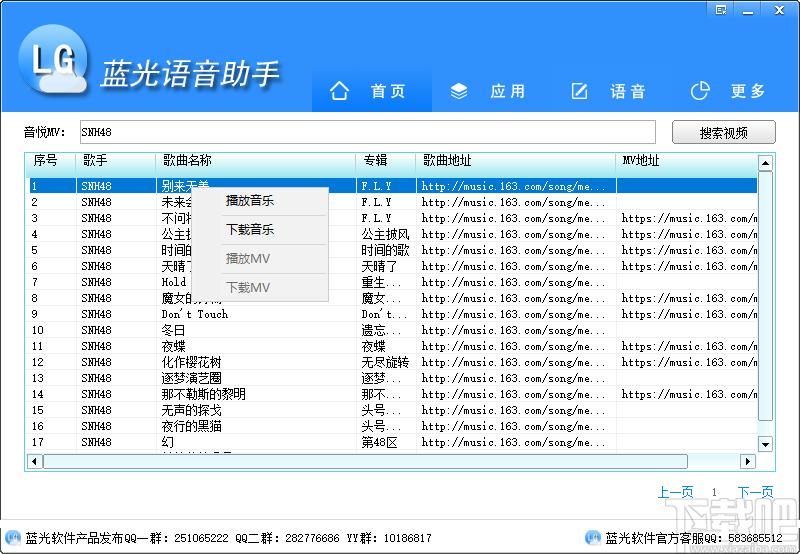
Task: Click status bar icon beside 官方客服QQ
Action: tap(593, 537)
